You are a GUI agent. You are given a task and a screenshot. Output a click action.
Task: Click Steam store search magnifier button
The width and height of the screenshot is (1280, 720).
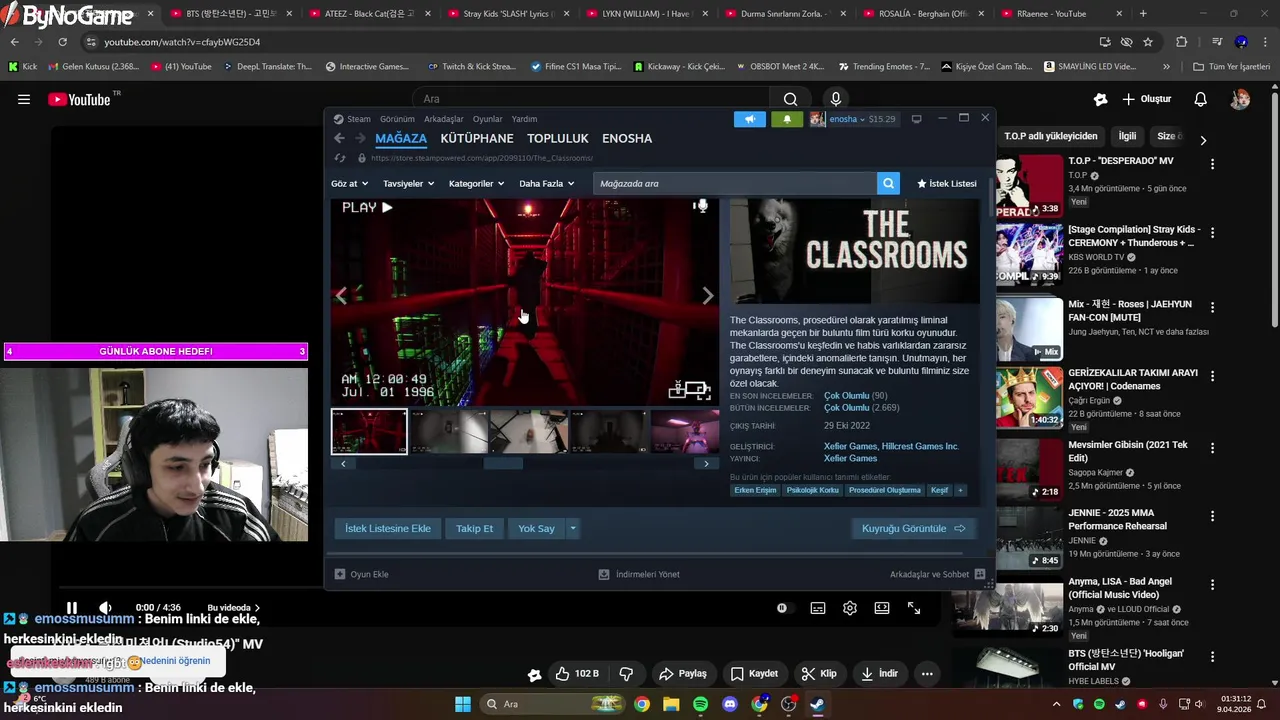(x=888, y=183)
